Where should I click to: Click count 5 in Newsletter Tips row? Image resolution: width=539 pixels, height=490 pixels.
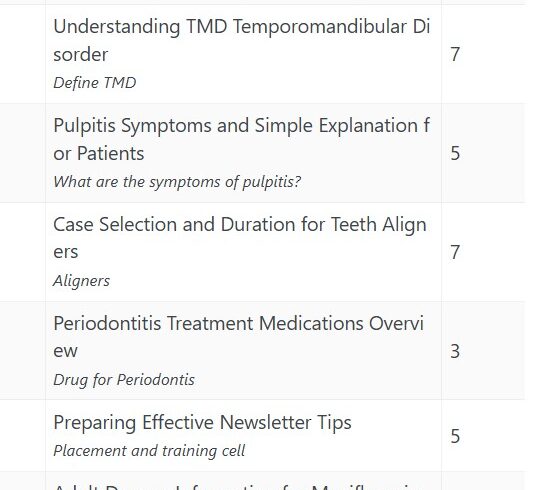pyautogui.click(x=455, y=436)
